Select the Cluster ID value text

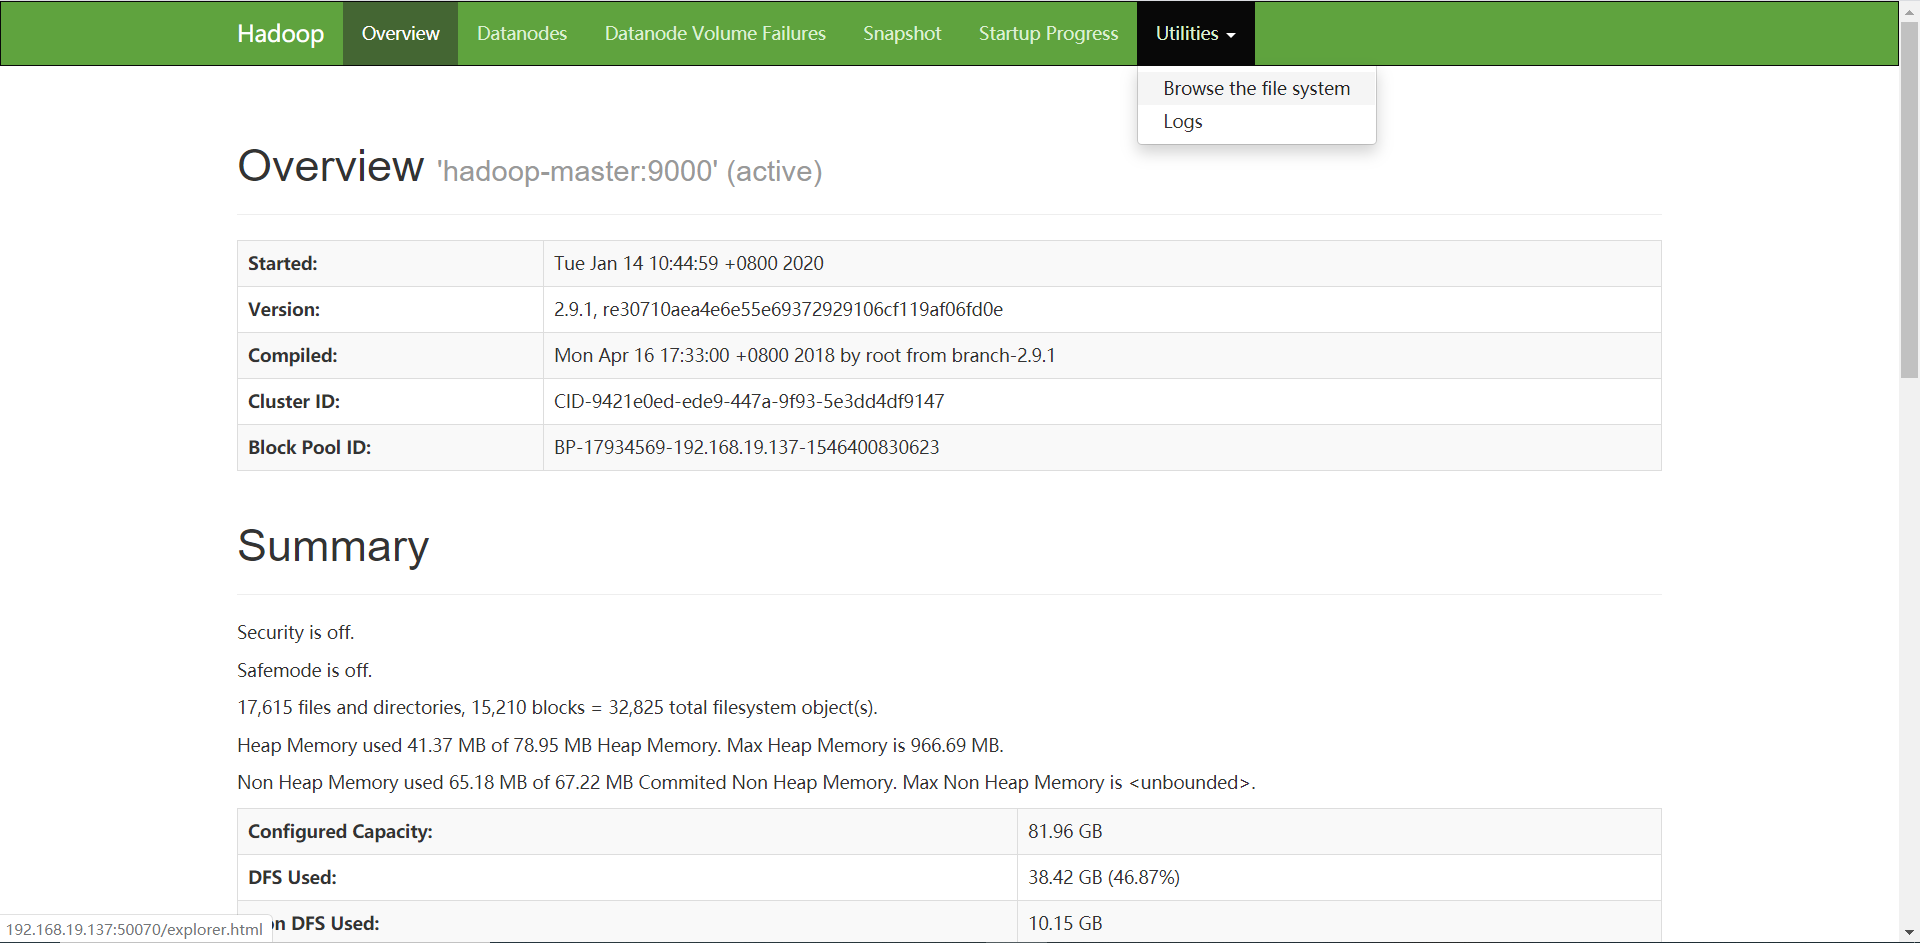[x=749, y=401]
